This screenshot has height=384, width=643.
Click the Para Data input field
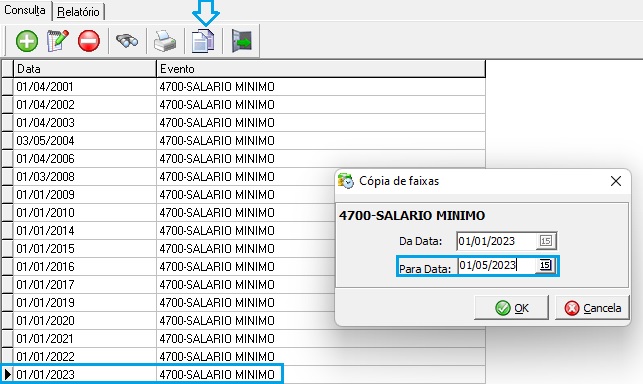point(497,265)
